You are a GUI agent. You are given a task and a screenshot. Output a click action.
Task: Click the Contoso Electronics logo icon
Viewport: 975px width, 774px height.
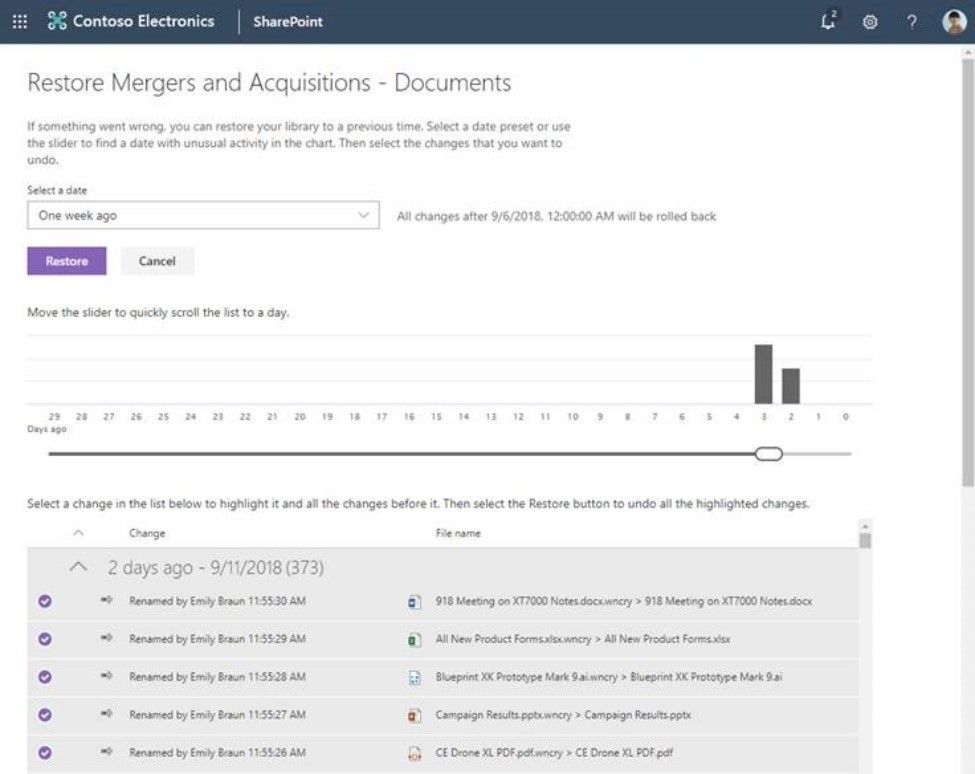tap(57, 21)
